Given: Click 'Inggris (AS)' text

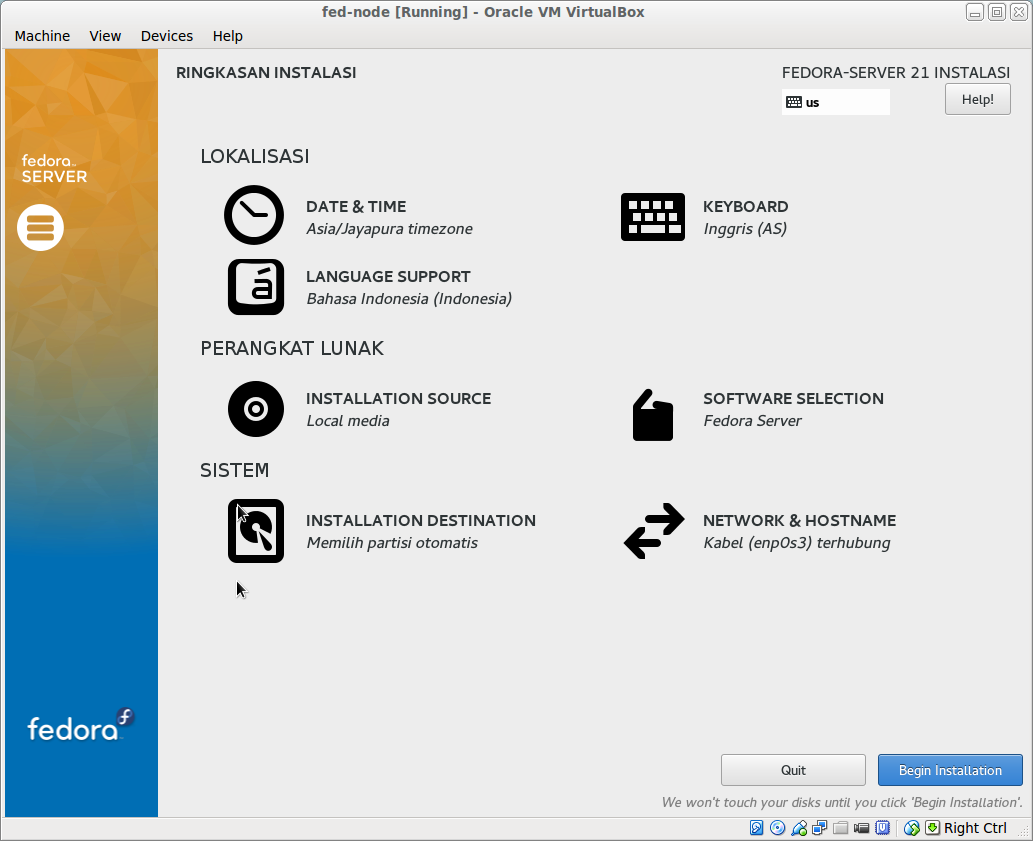Looking at the screenshot, I should coord(745,229).
